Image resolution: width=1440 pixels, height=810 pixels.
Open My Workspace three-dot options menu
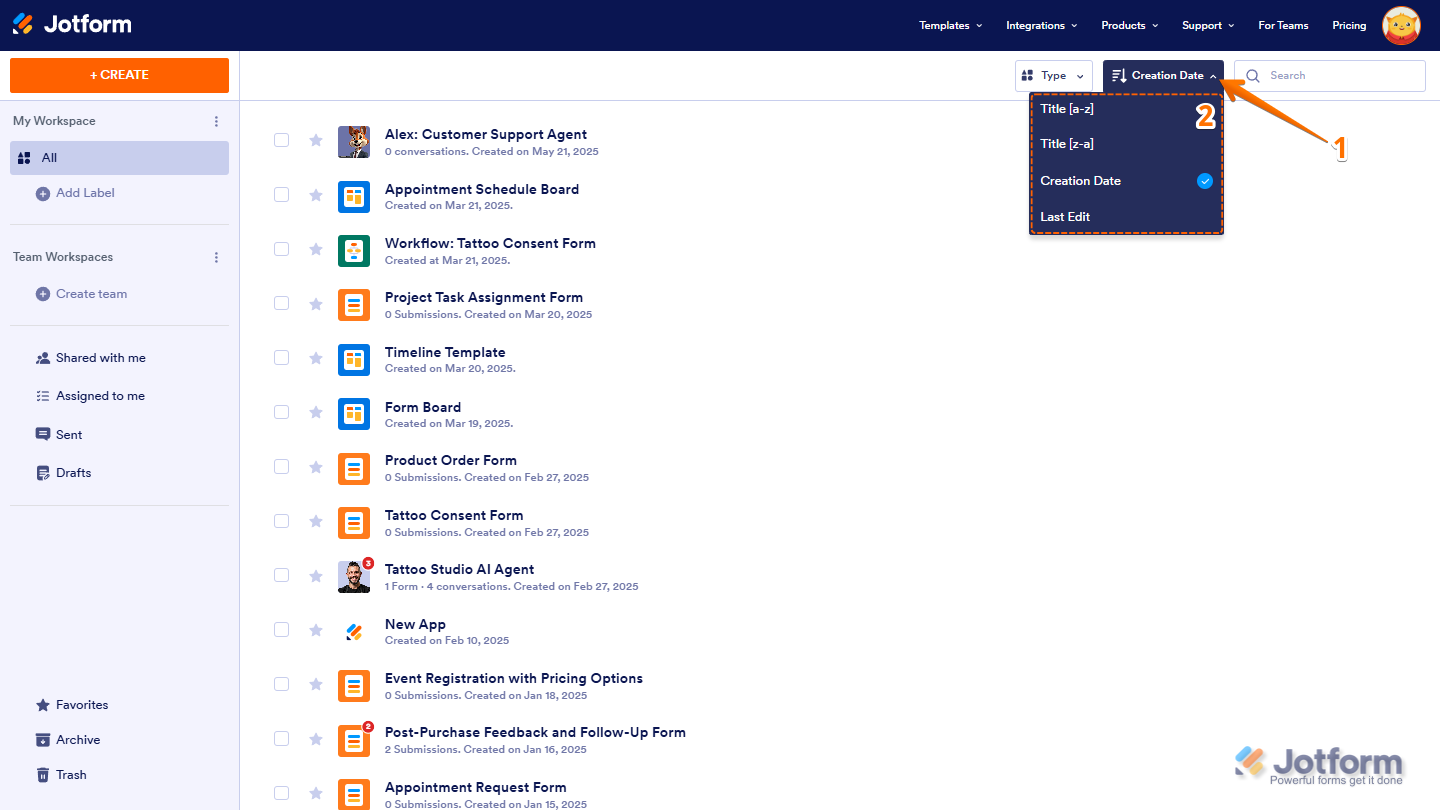217,121
